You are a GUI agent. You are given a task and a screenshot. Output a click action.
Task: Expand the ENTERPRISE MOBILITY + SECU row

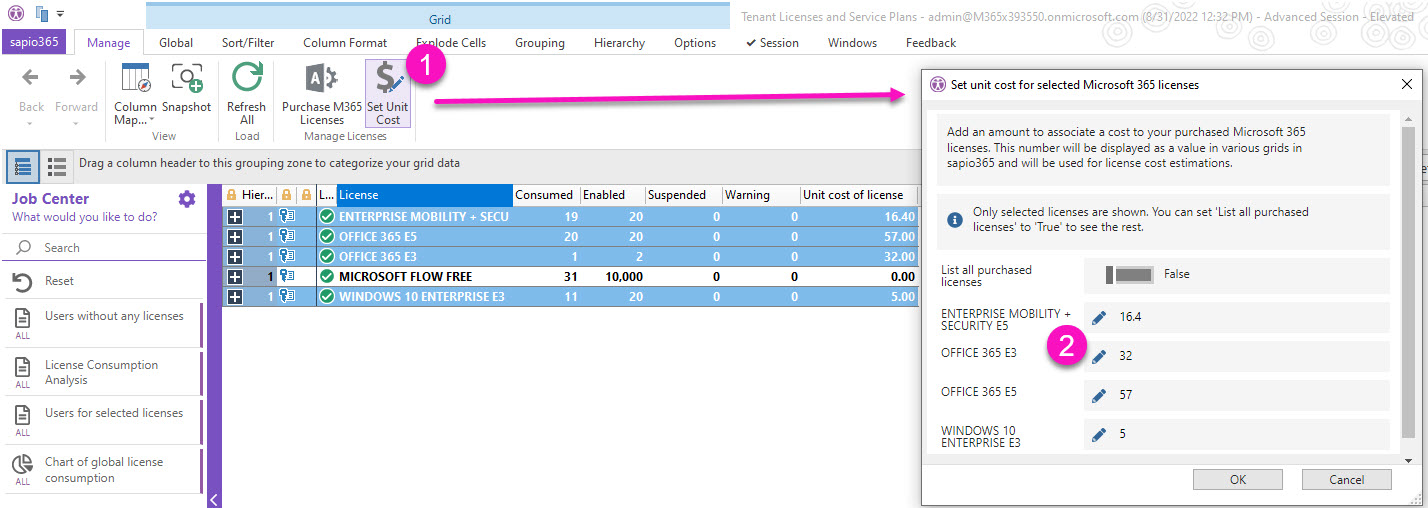coord(235,216)
